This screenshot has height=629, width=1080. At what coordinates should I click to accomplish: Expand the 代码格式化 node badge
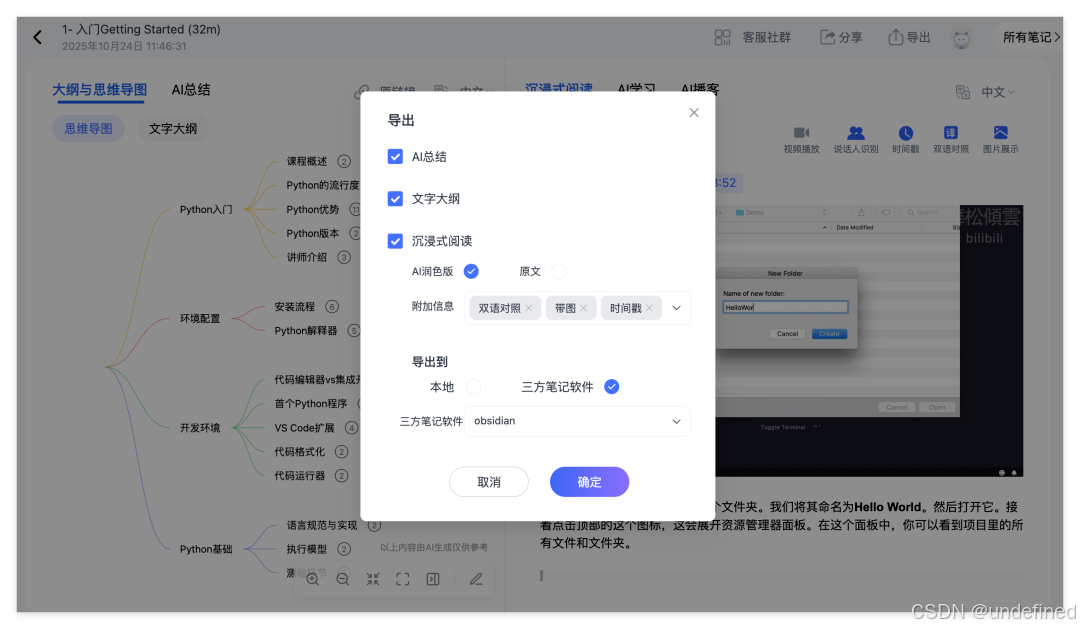(341, 451)
